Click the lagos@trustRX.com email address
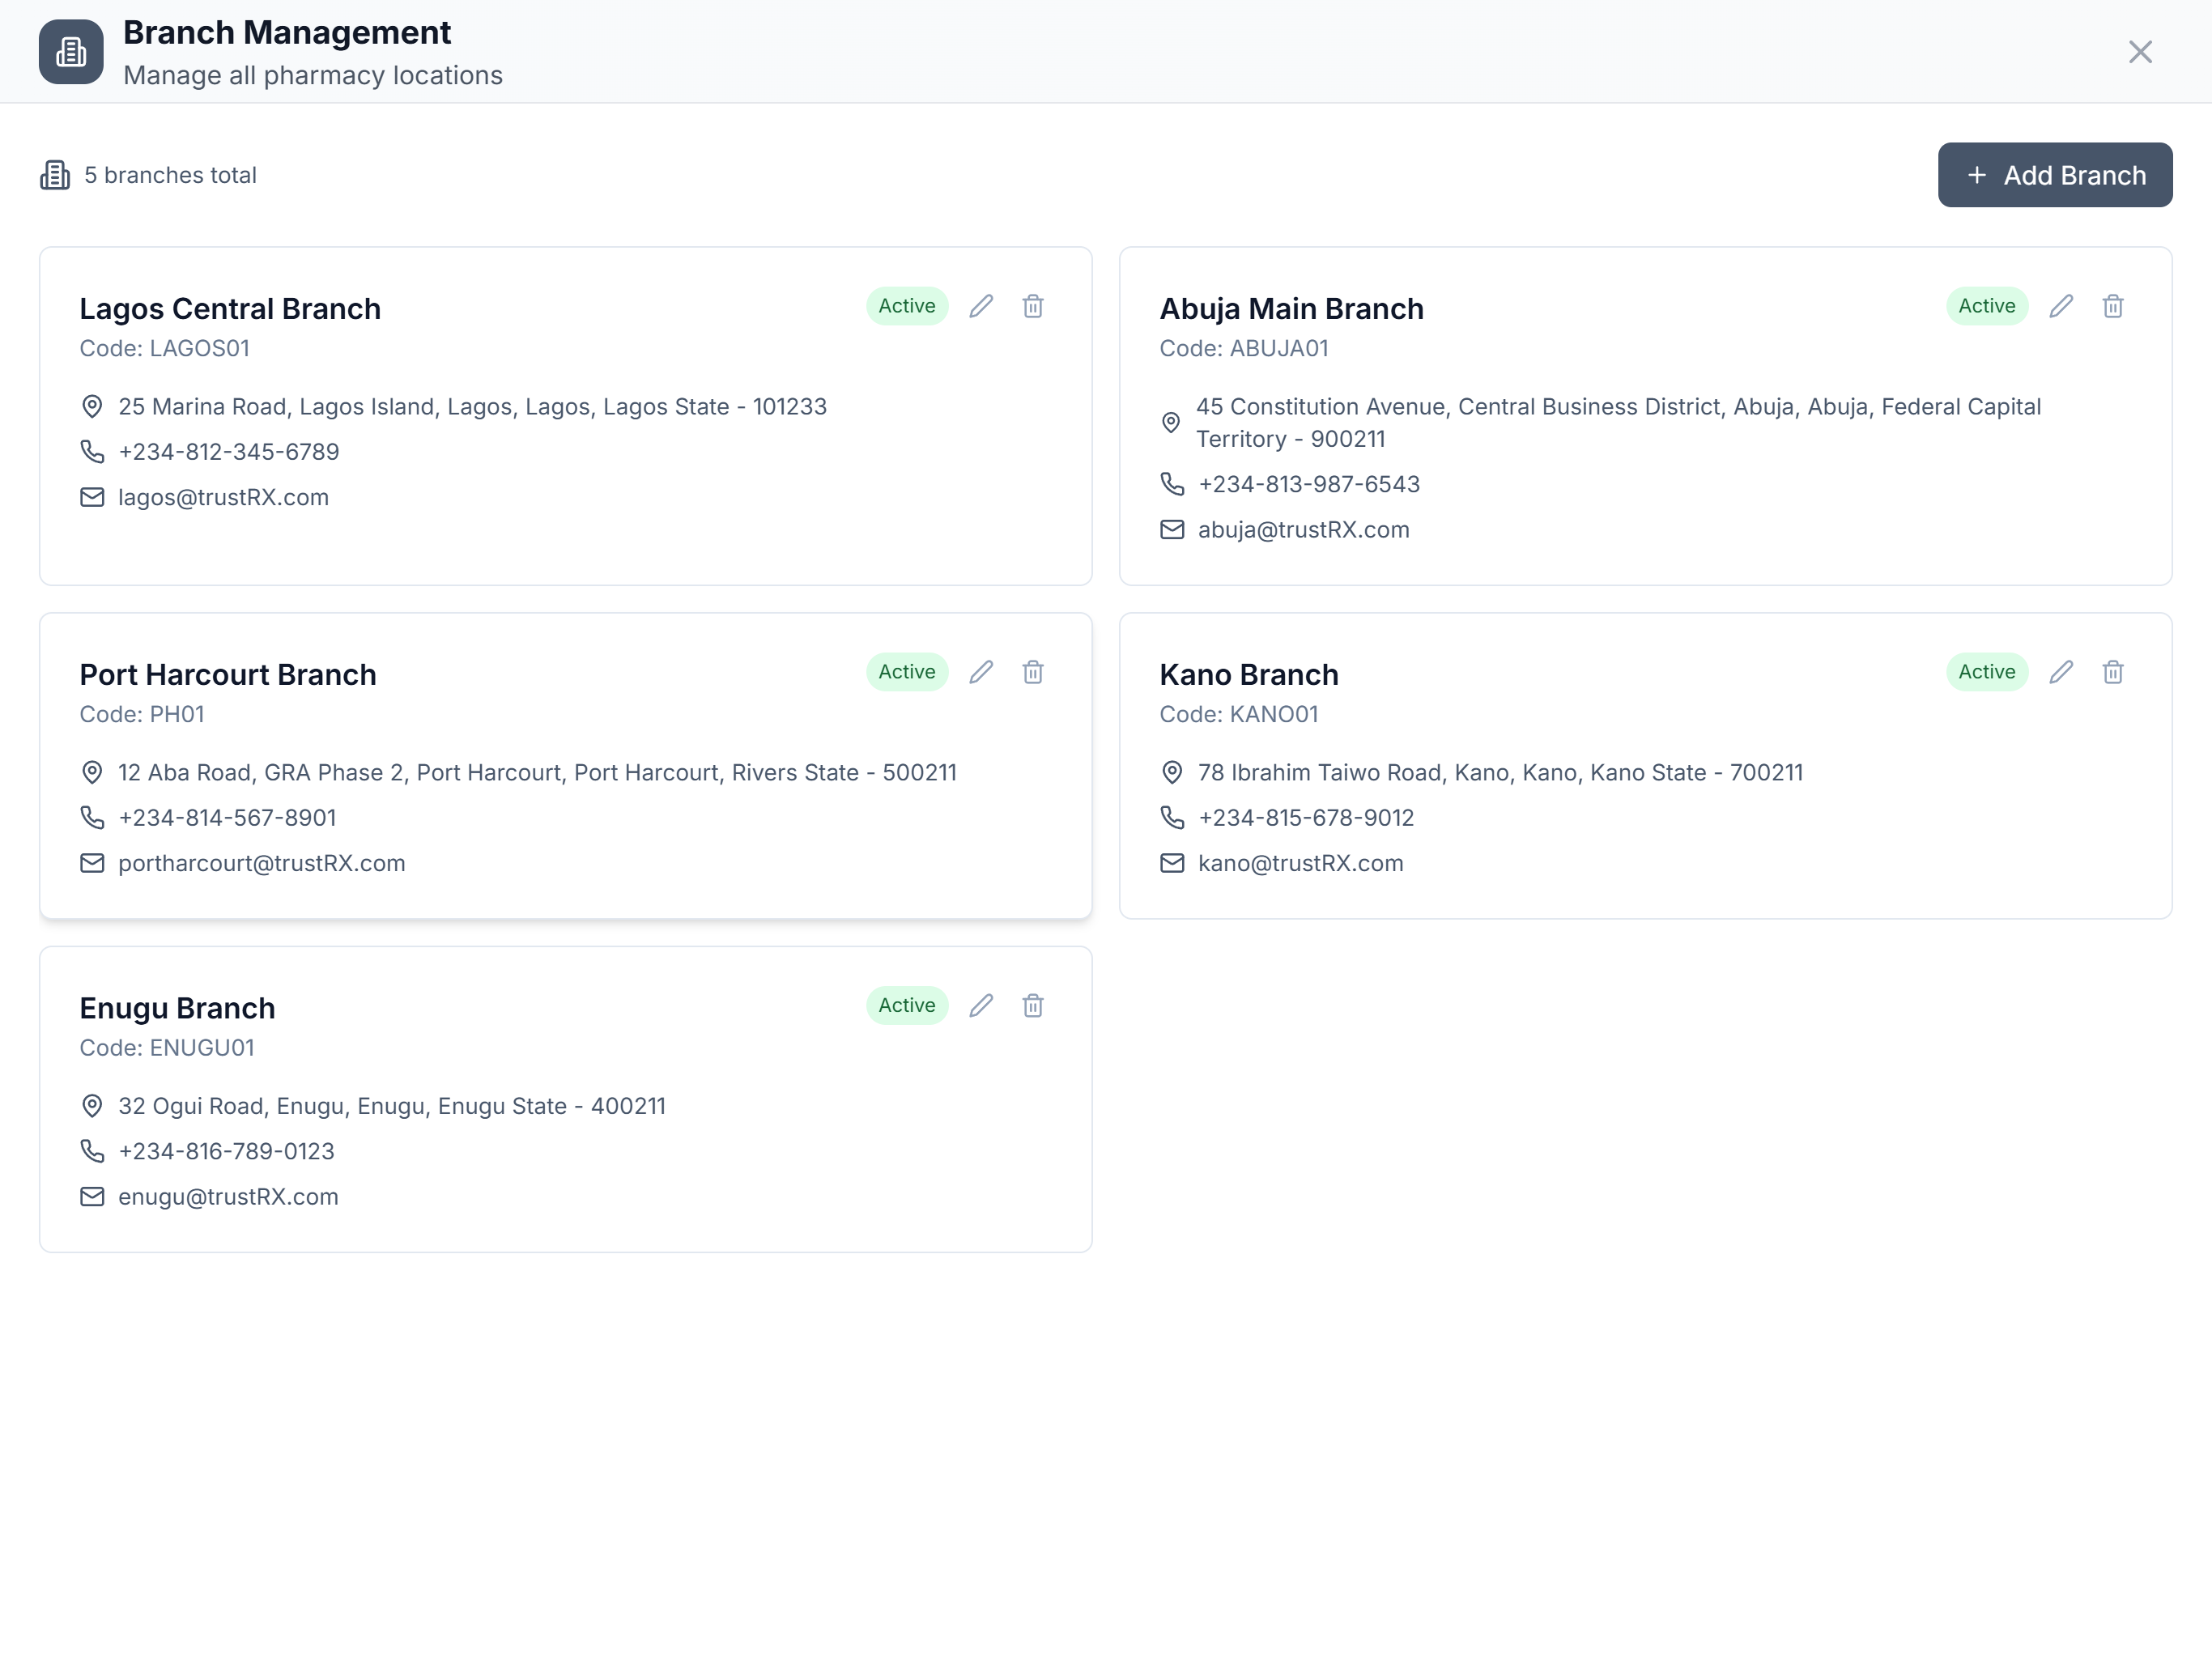This screenshot has height=1658, width=2212. coord(223,497)
